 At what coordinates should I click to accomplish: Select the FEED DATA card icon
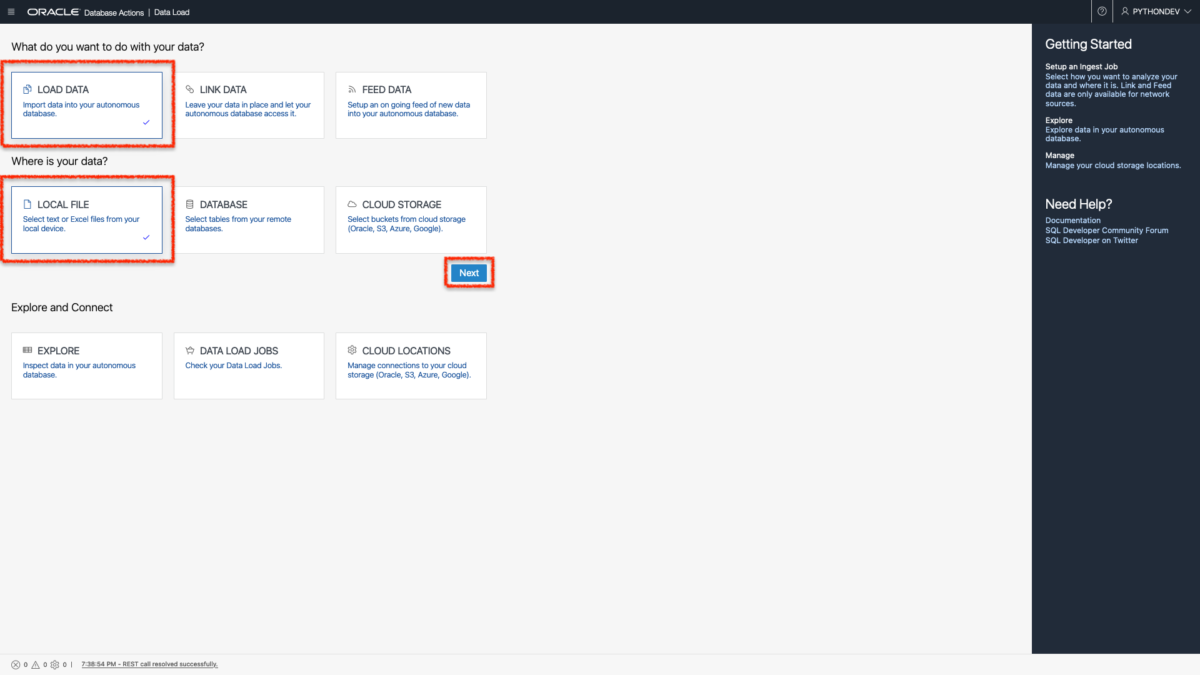click(x=352, y=89)
